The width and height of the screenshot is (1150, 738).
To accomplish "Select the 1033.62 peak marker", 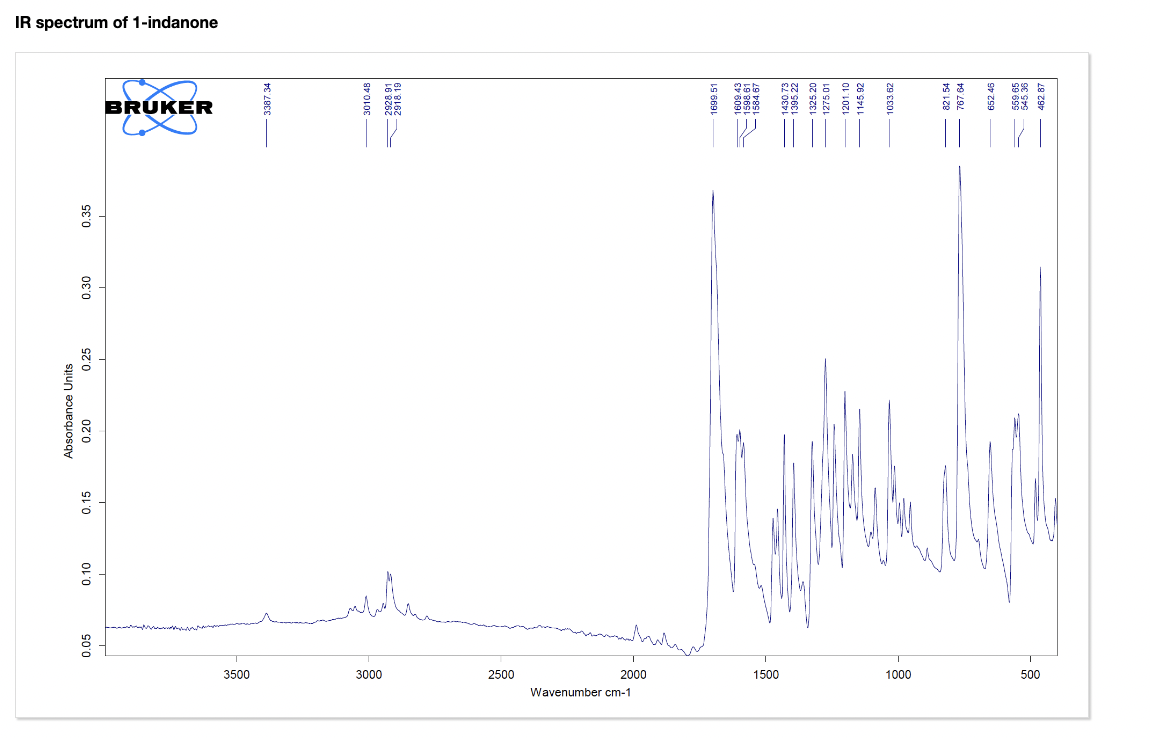I will click(x=889, y=98).
